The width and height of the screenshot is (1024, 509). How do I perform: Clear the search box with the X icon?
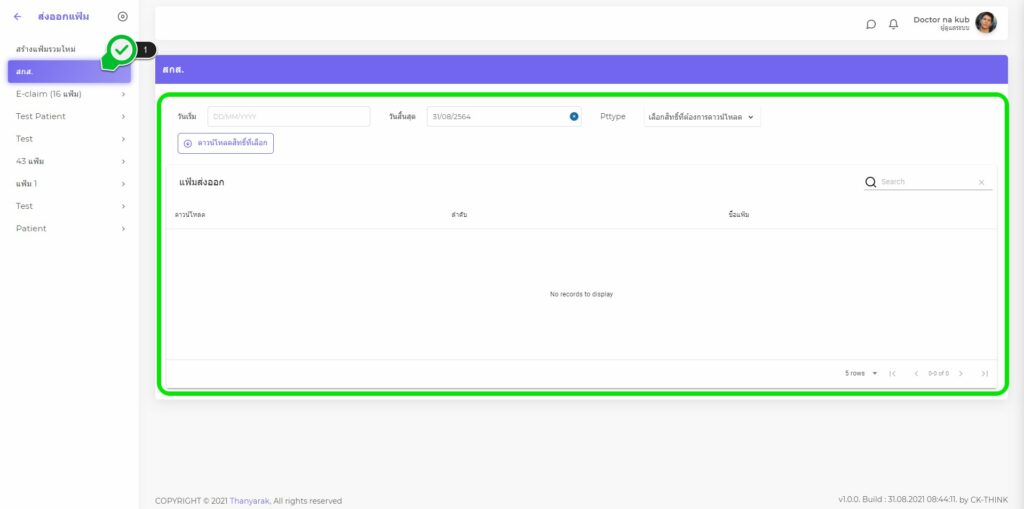[981, 182]
